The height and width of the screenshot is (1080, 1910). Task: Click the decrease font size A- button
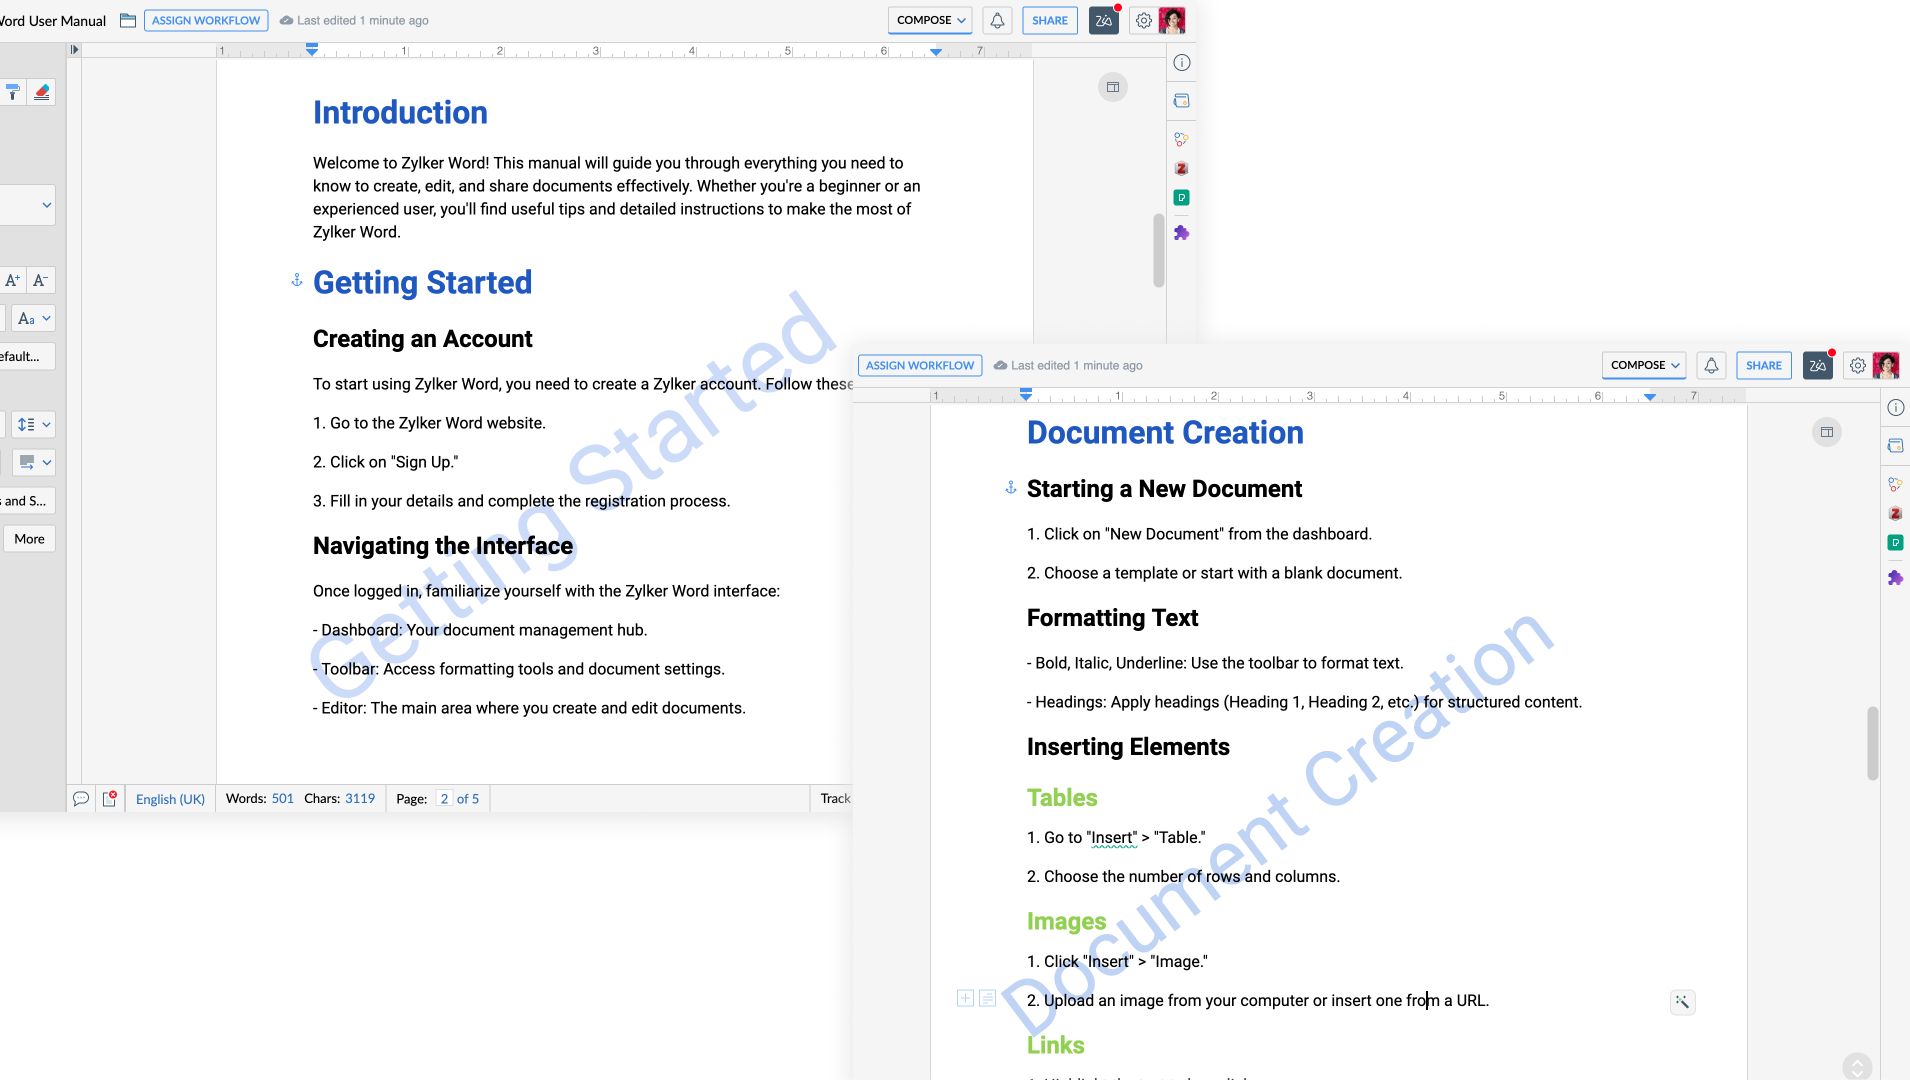pos(40,280)
